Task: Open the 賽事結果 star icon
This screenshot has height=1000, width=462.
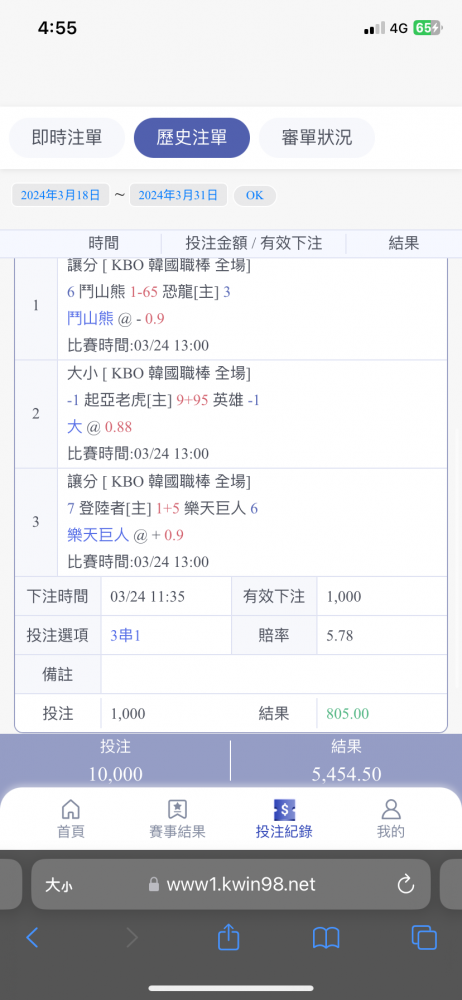Action: (x=177, y=810)
